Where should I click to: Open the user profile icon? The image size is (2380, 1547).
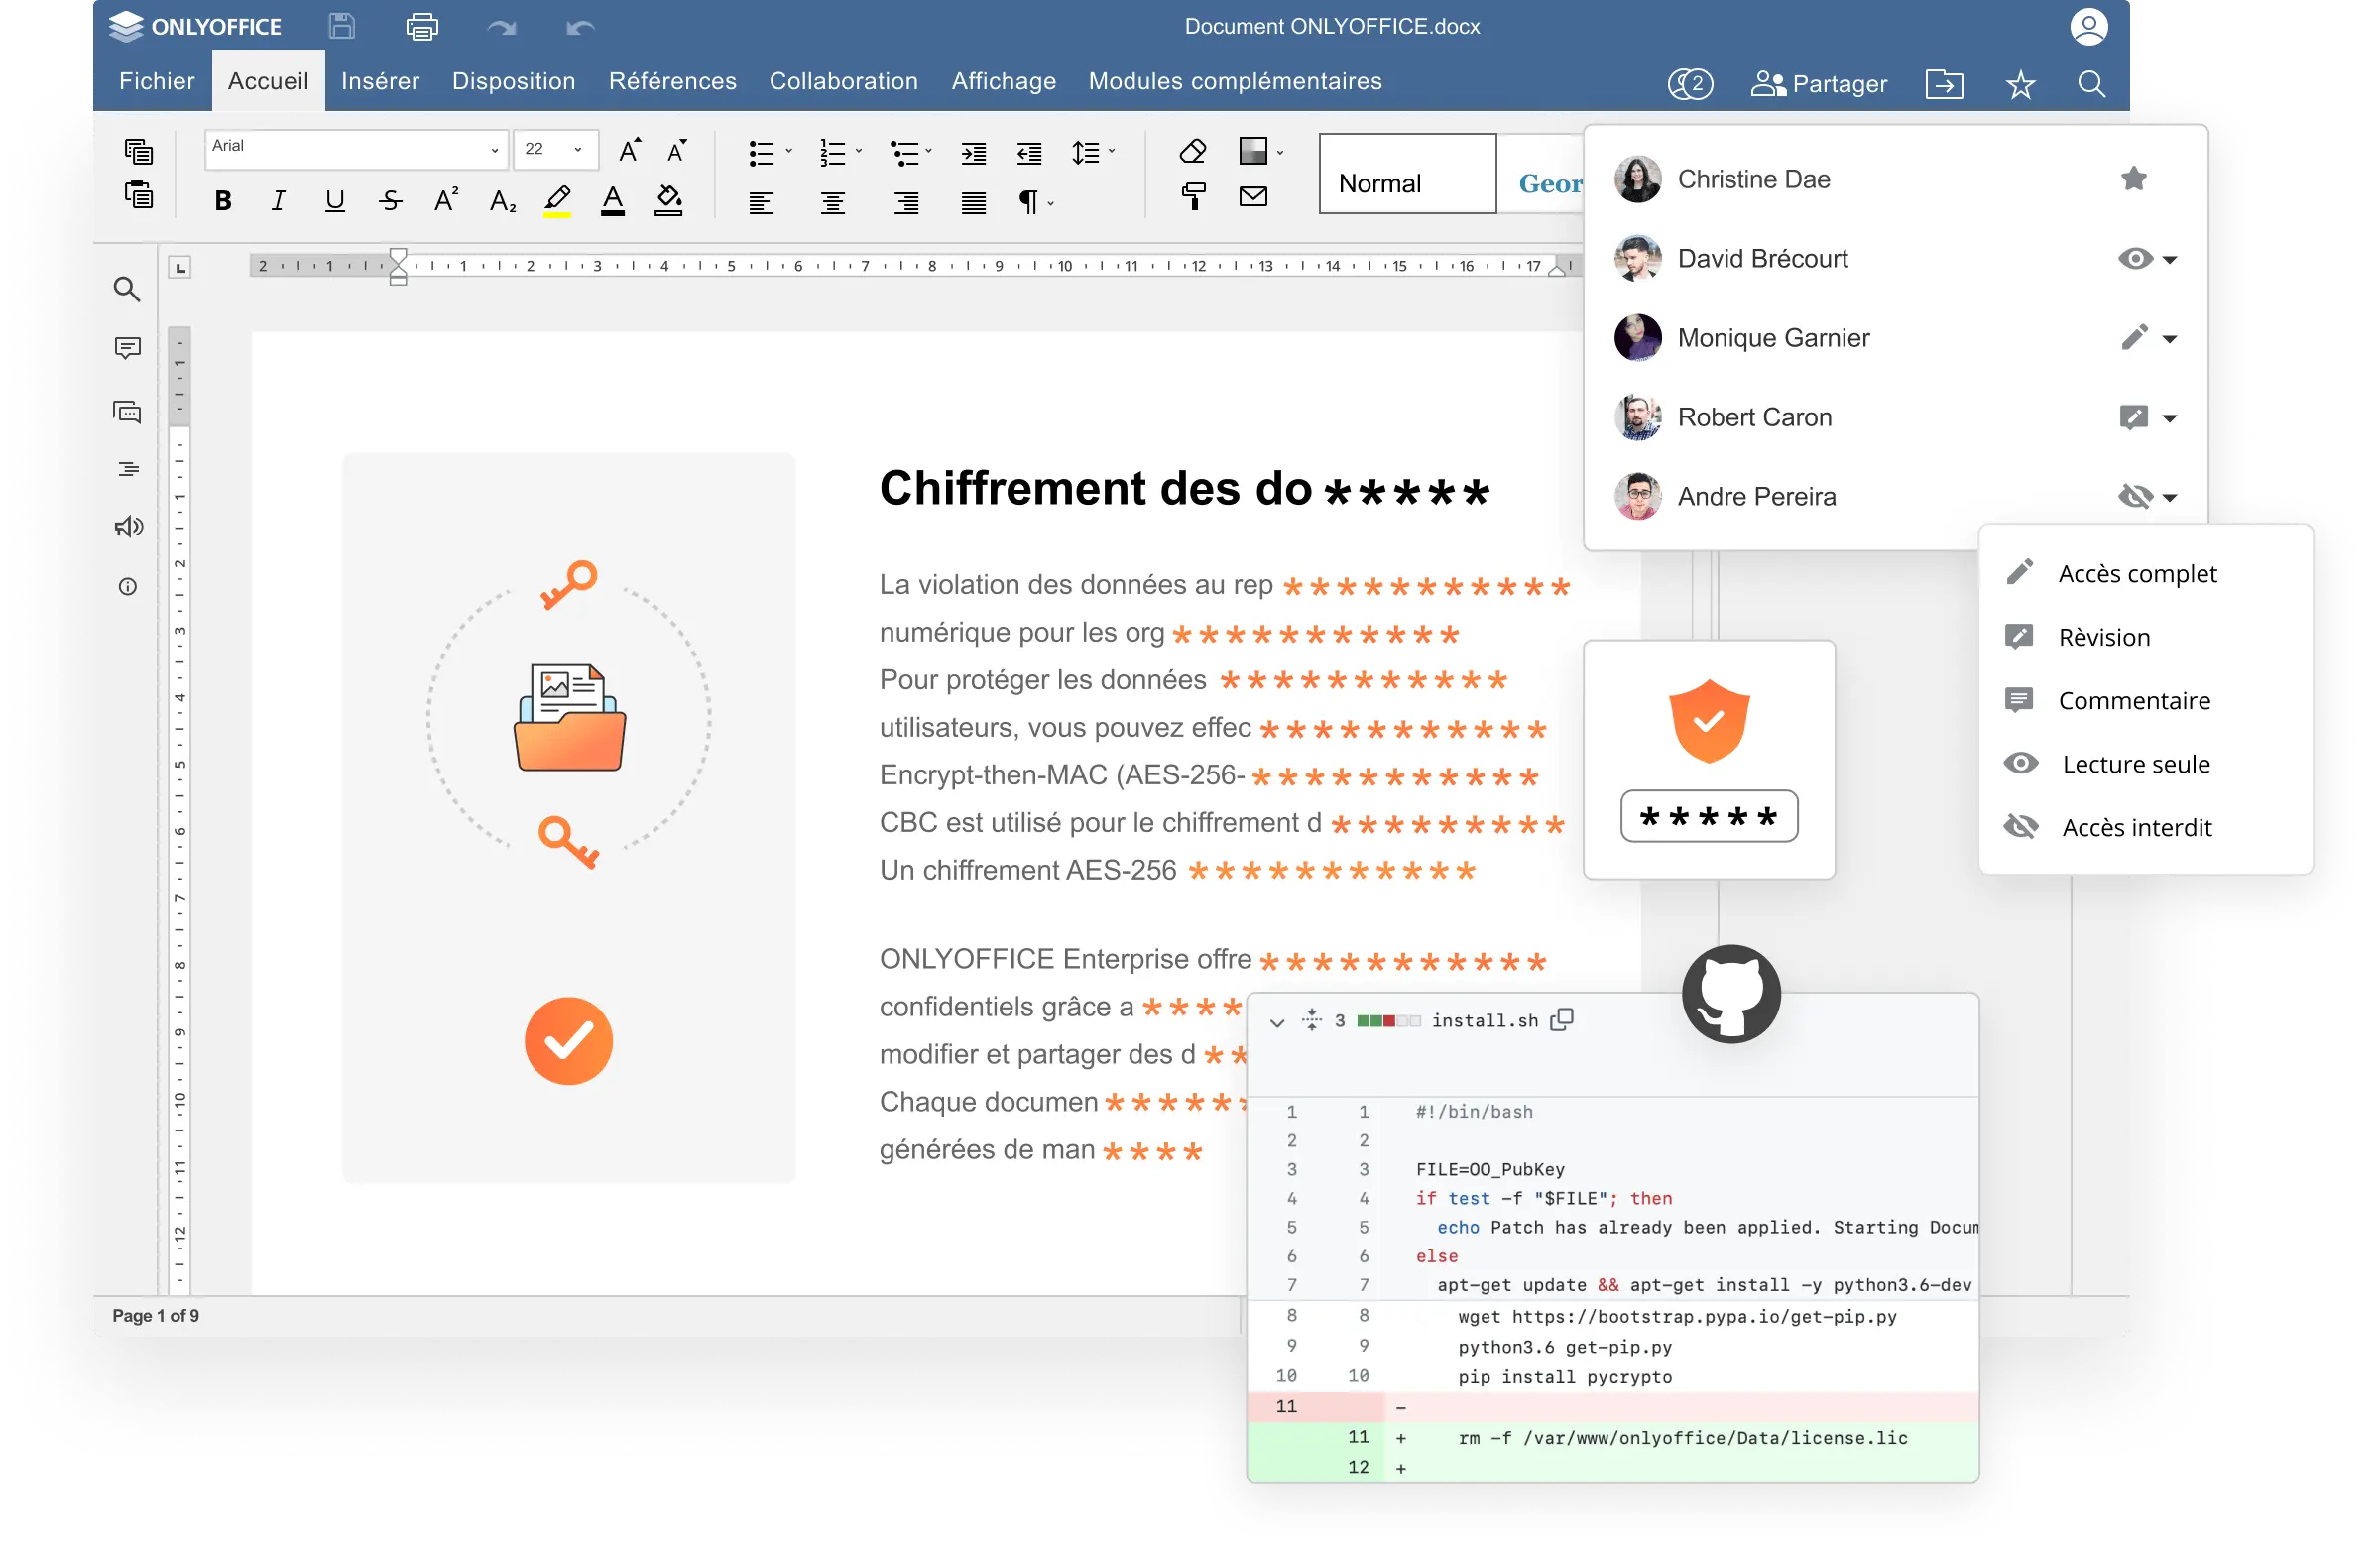click(2088, 26)
